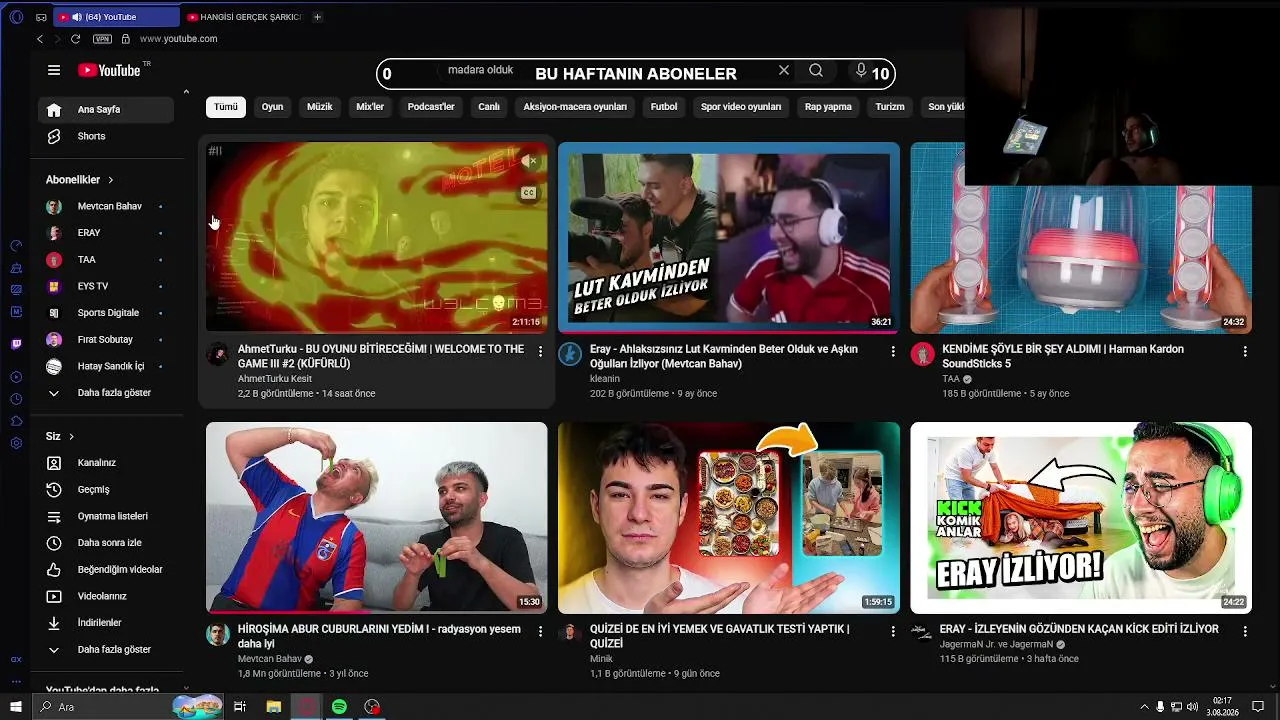The height and width of the screenshot is (720, 1280).
Task: Open the AhmetTurku Kesit channel link
Action: (x=275, y=379)
